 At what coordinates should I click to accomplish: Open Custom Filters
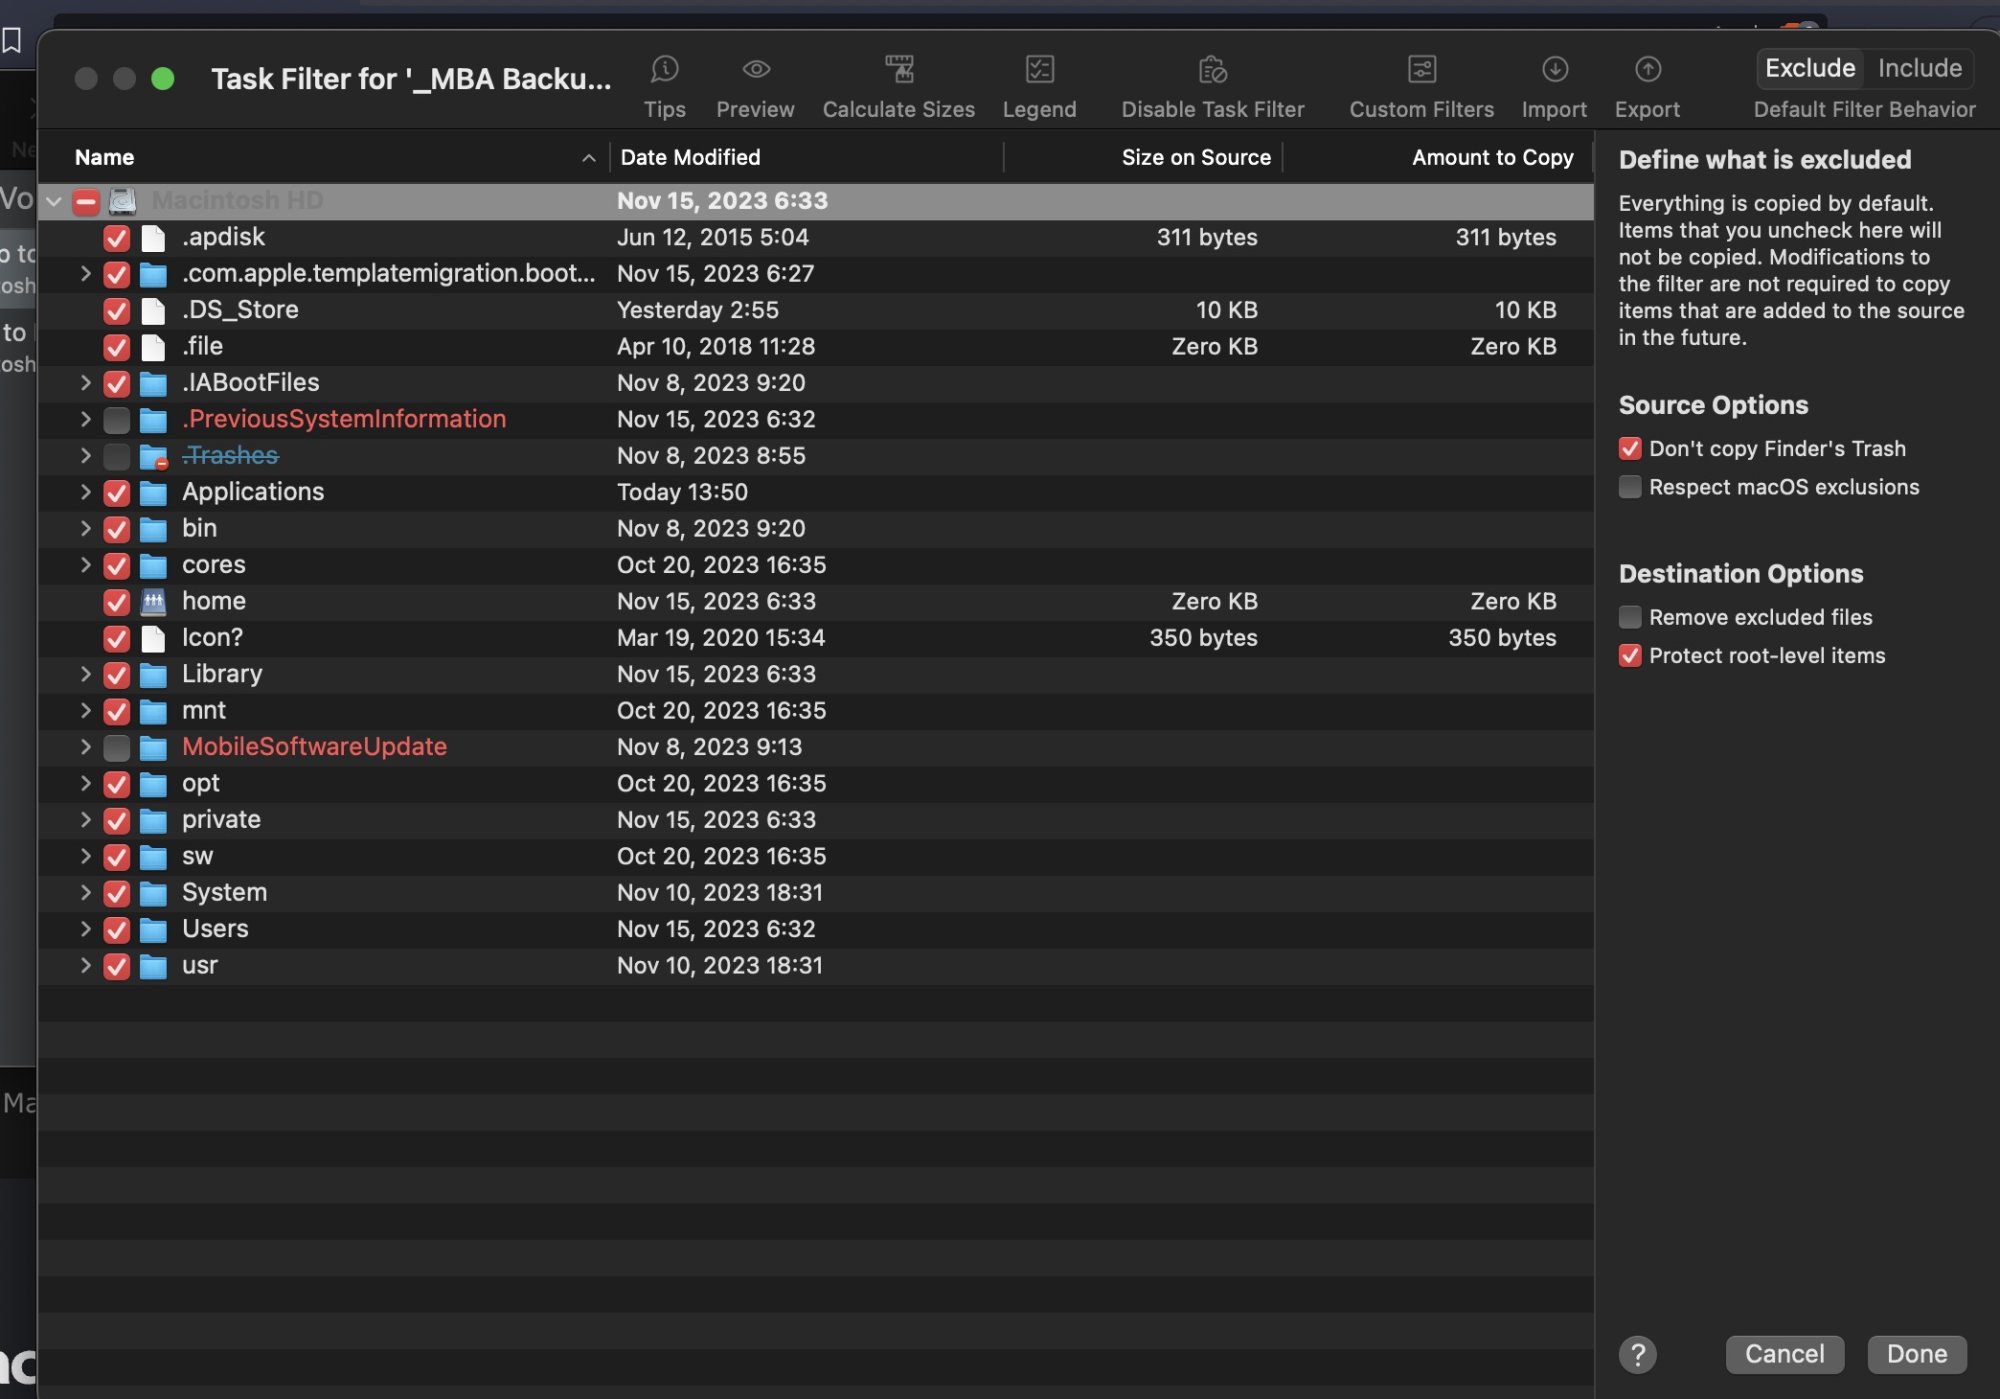click(x=1420, y=84)
